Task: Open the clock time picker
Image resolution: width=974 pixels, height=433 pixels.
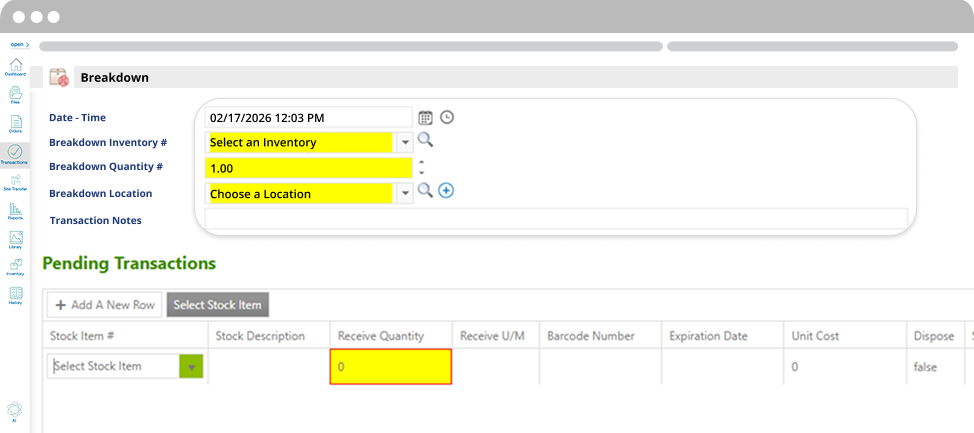Action: click(x=447, y=117)
